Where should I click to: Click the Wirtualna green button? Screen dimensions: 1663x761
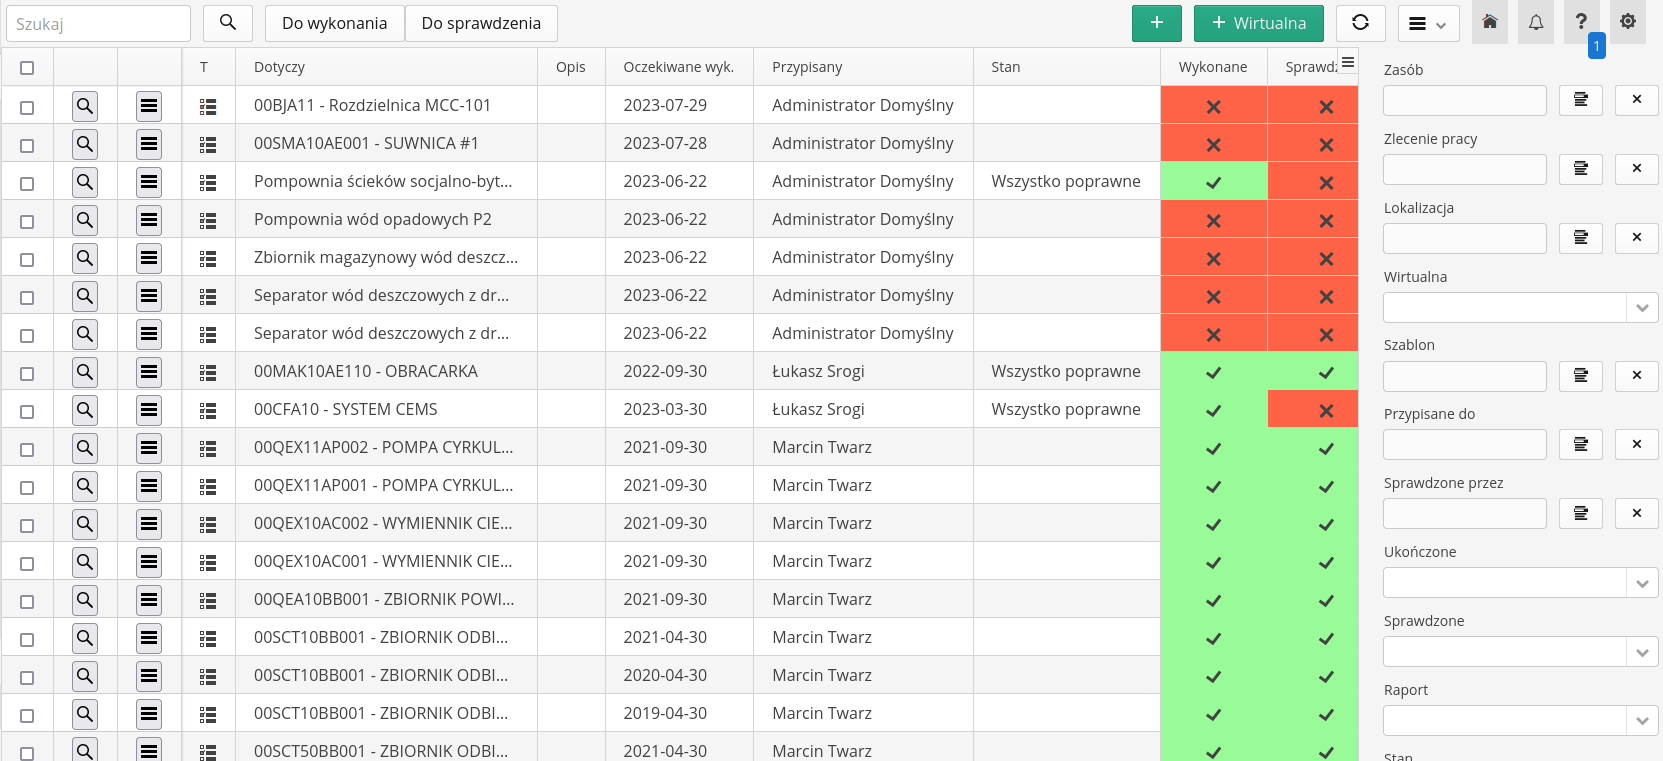tap(1258, 23)
